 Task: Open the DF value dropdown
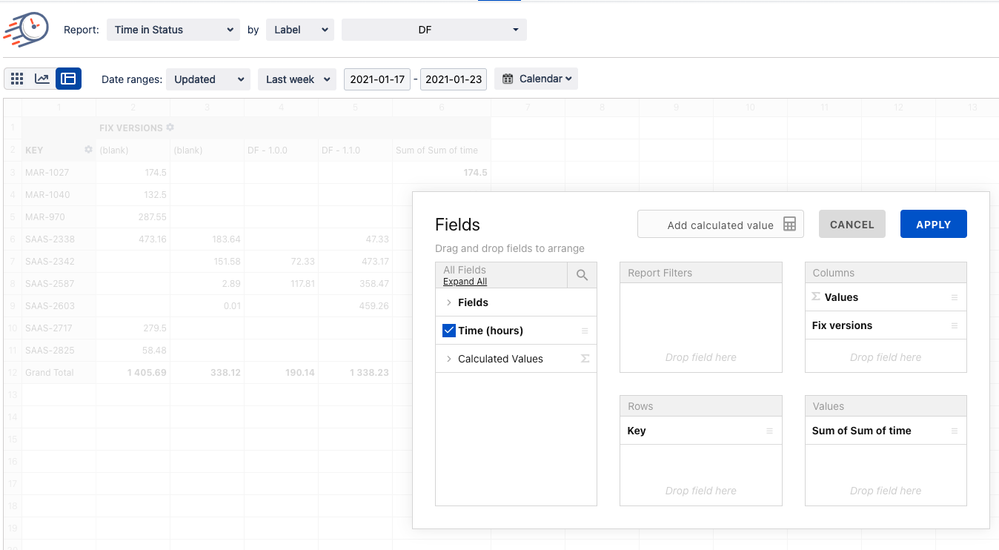pyautogui.click(x=434, y=29)
